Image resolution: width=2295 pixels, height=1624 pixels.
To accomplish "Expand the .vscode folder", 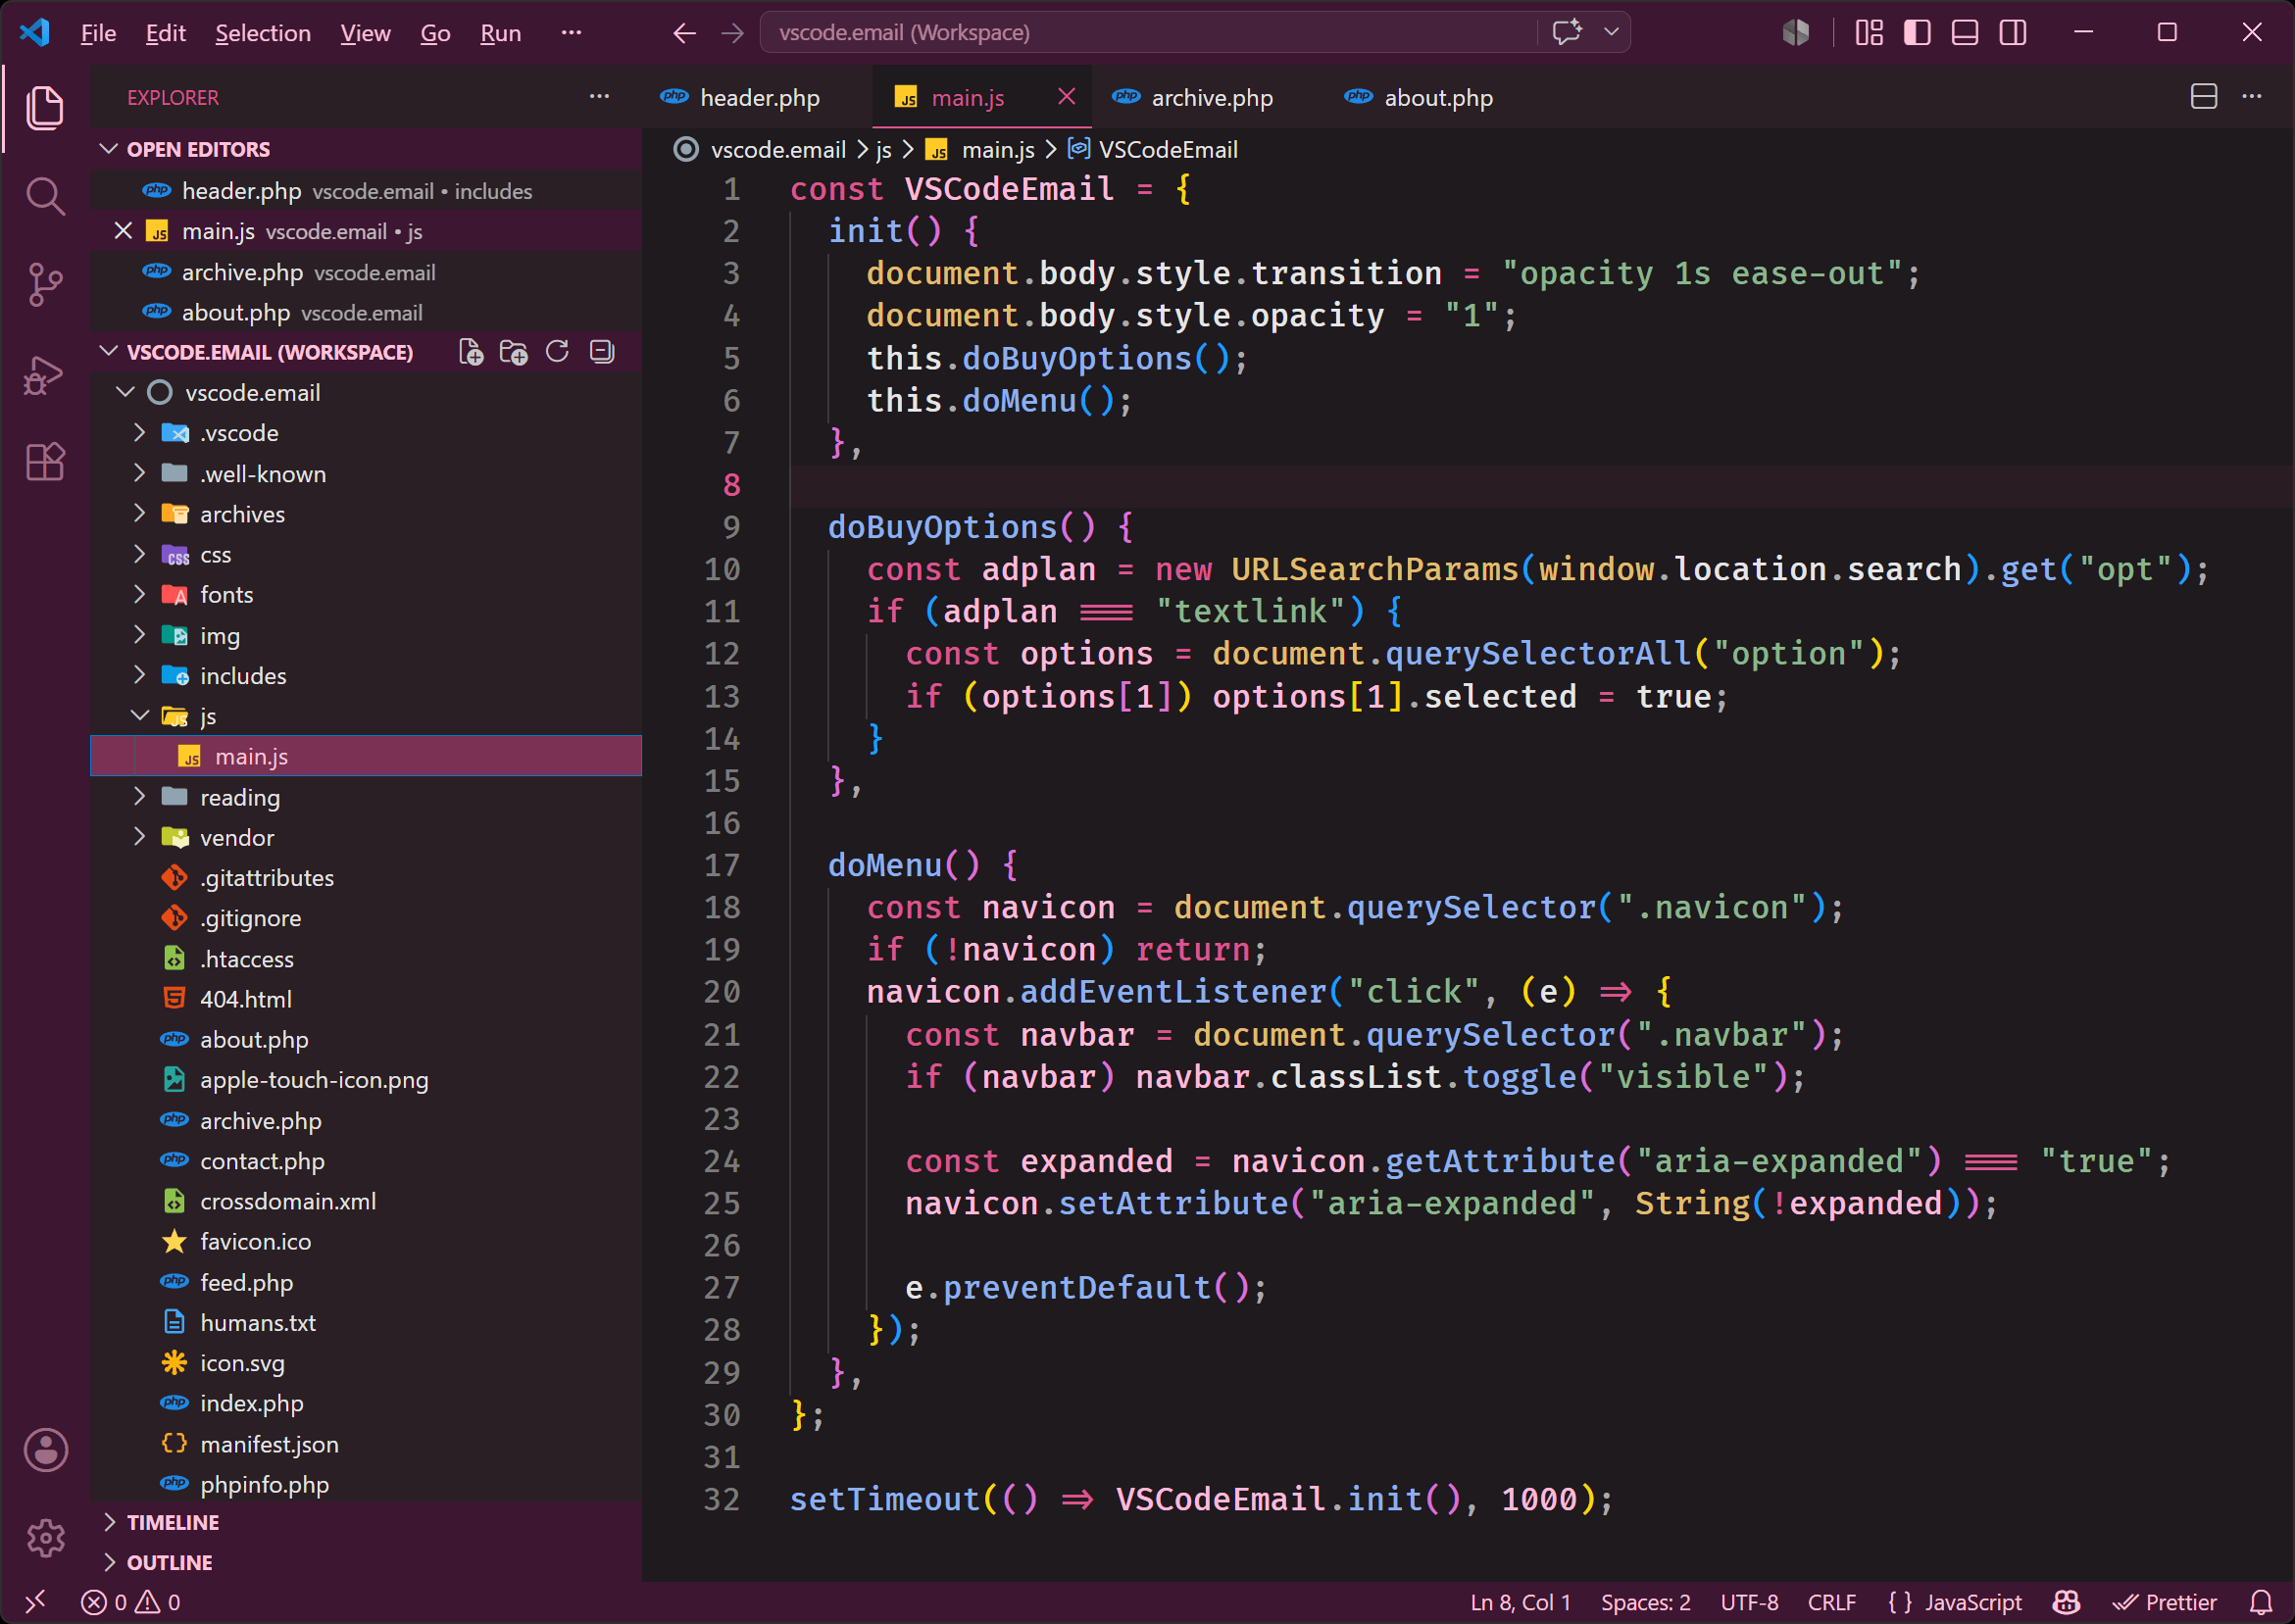I will [x=366, y=433].
